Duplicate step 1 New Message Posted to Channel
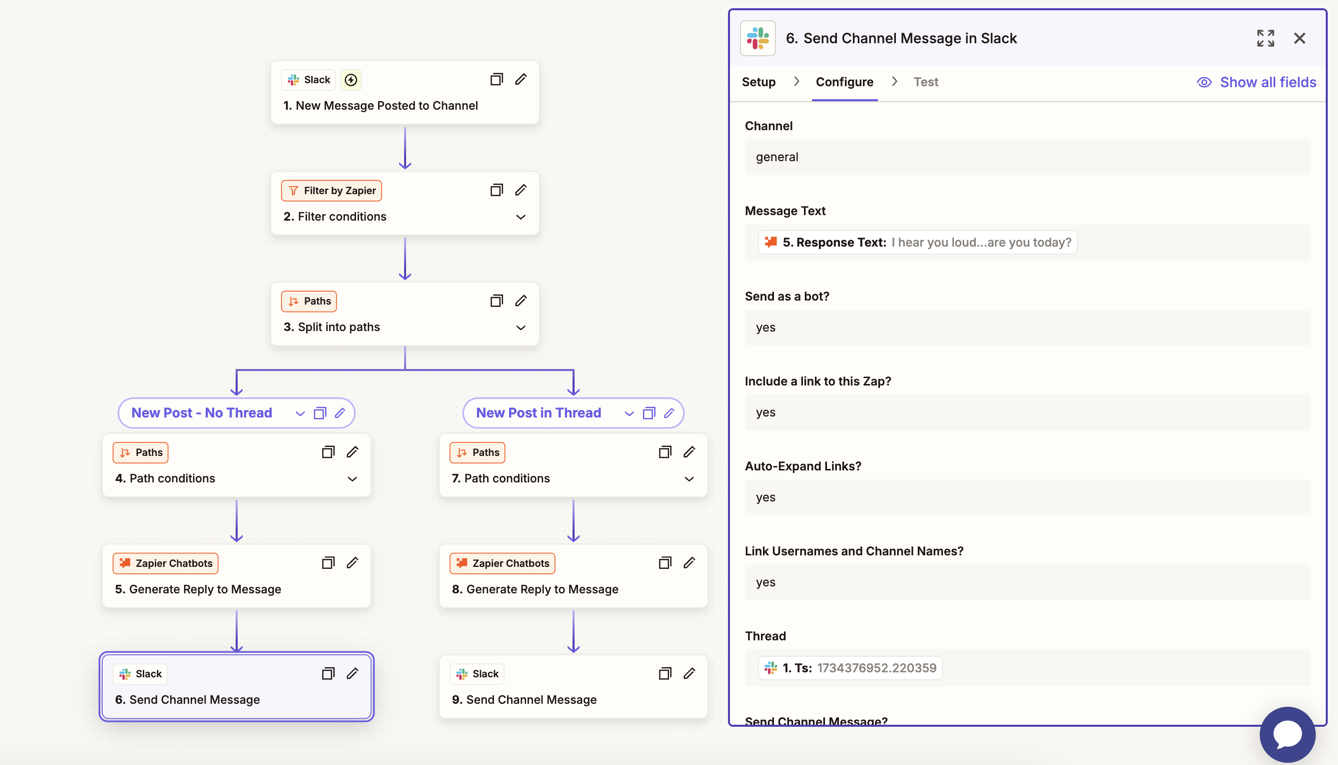Viewport: 1338px width, 765px height. coord(496,79)
